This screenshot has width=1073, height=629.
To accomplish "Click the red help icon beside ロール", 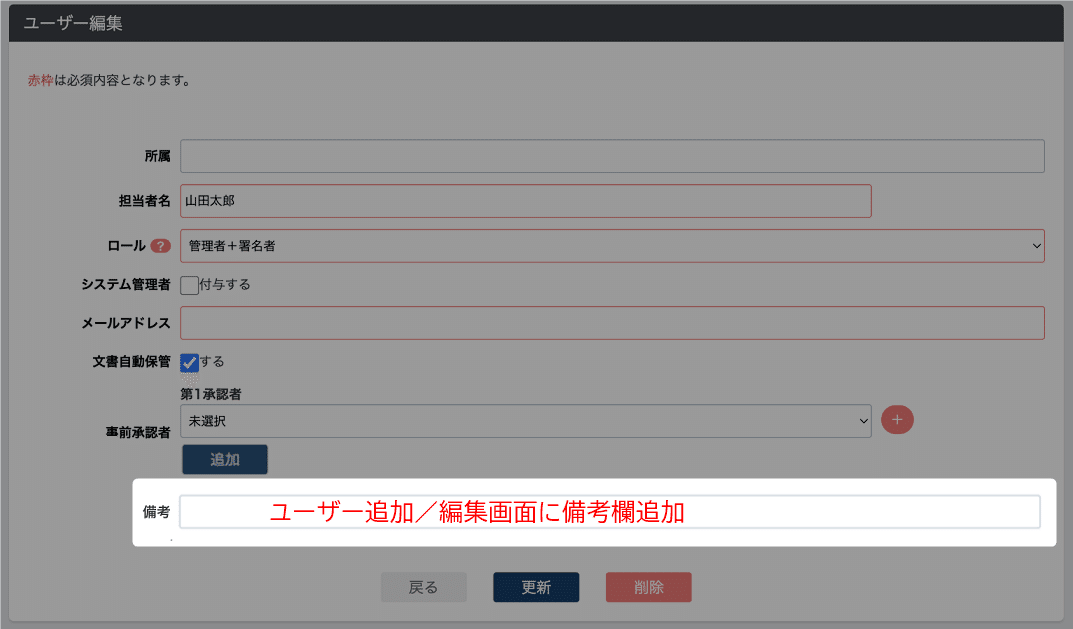I will [161, 246].
